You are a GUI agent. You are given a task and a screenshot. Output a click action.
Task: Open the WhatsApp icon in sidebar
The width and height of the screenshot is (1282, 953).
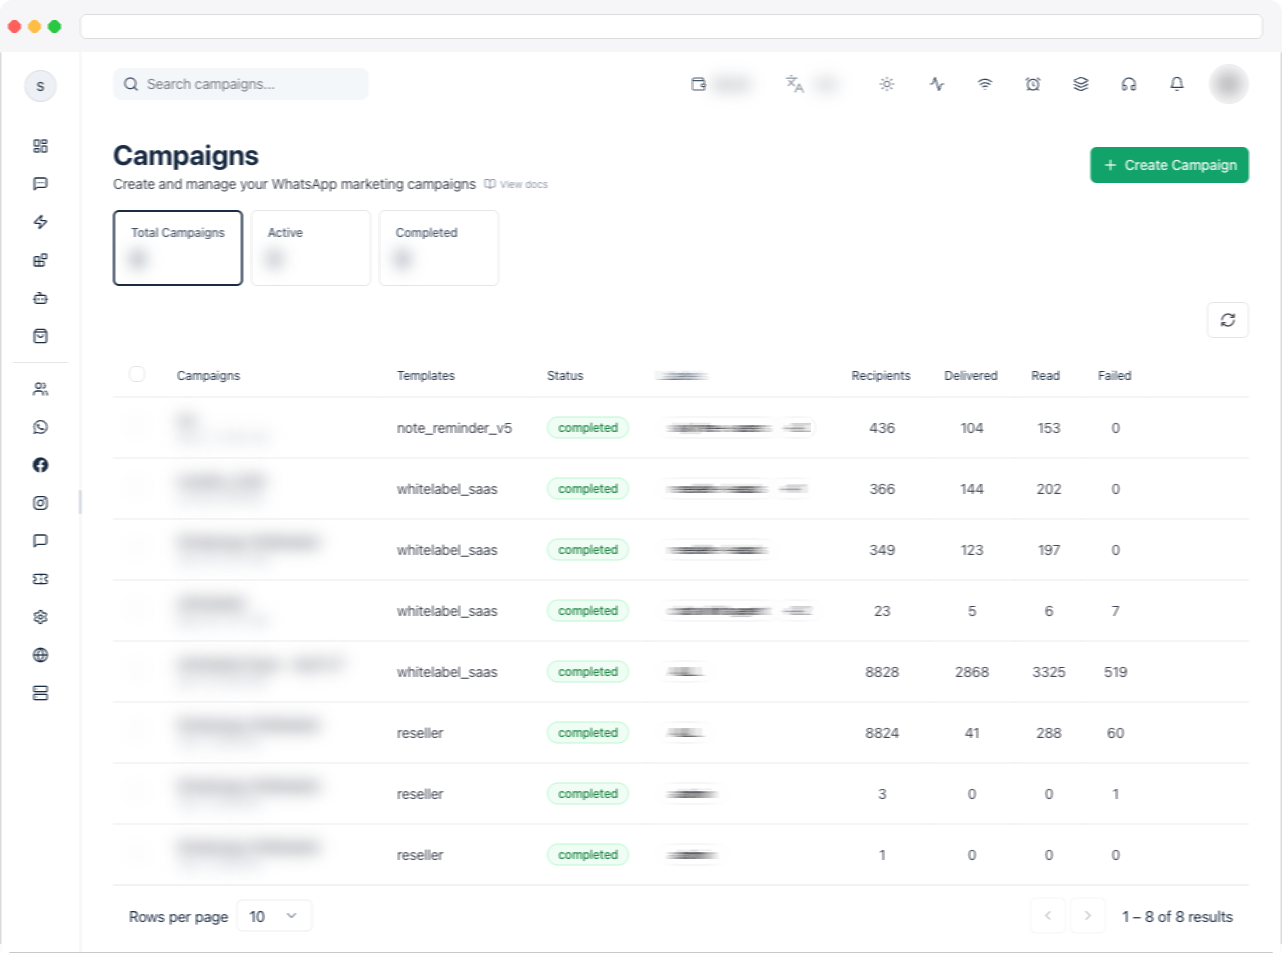pos(40,427)
